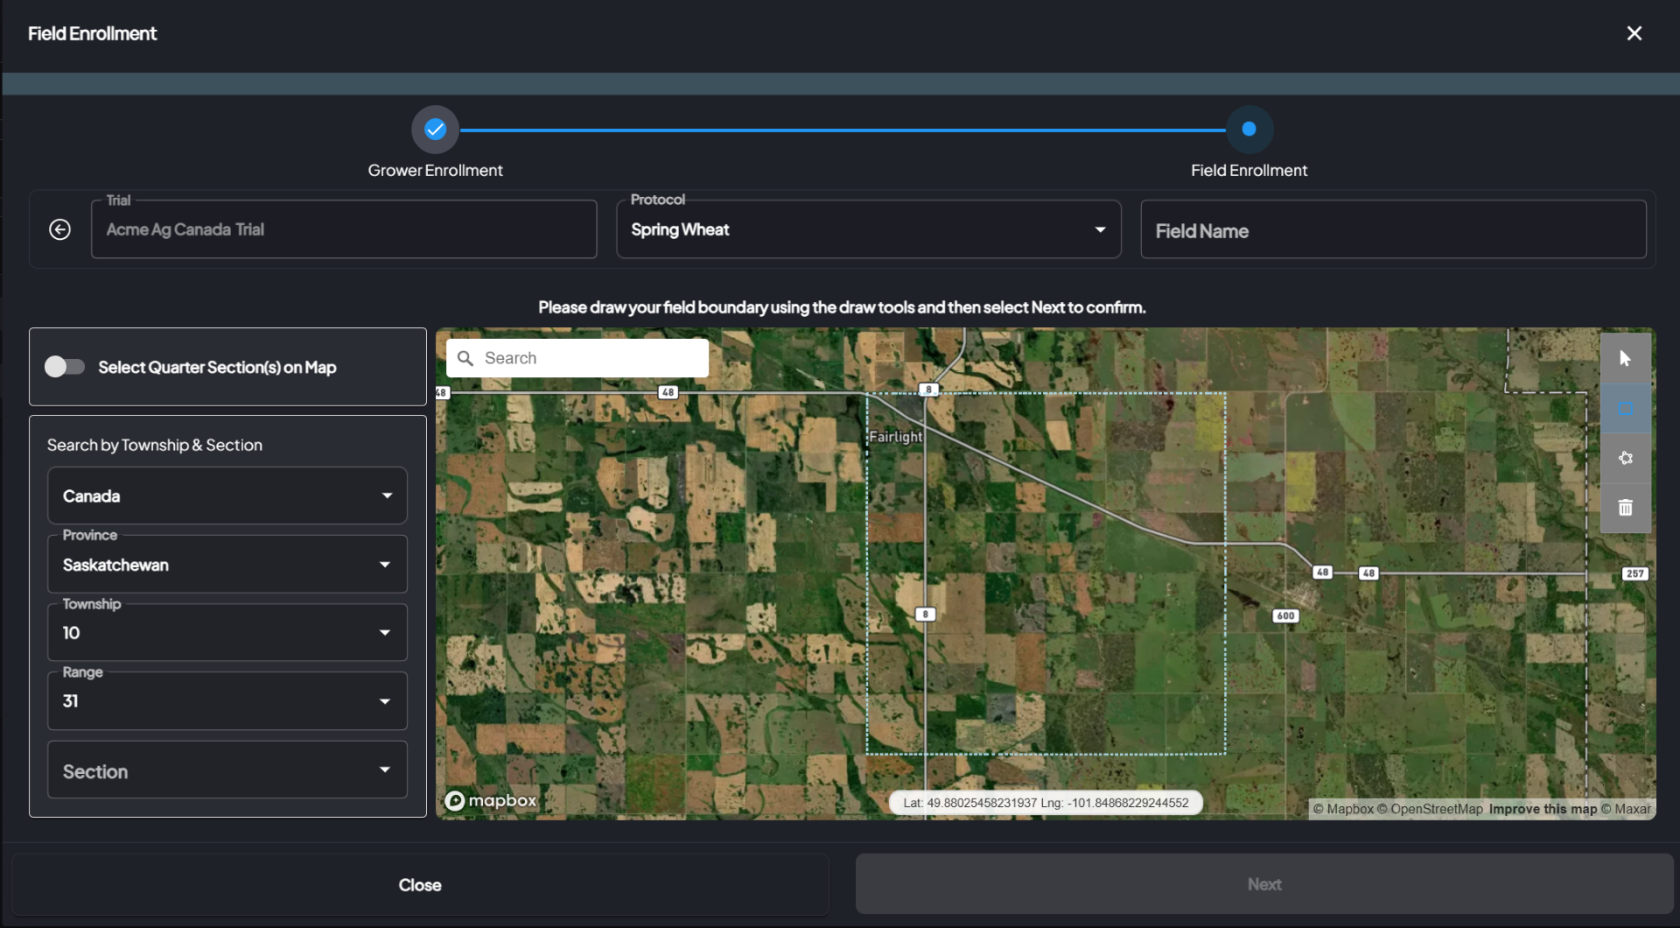Image resolution: width=1680 pixels, height=928 pixels.
Task: Click the Grower Enrollment completed step
Action: (435, 129)
